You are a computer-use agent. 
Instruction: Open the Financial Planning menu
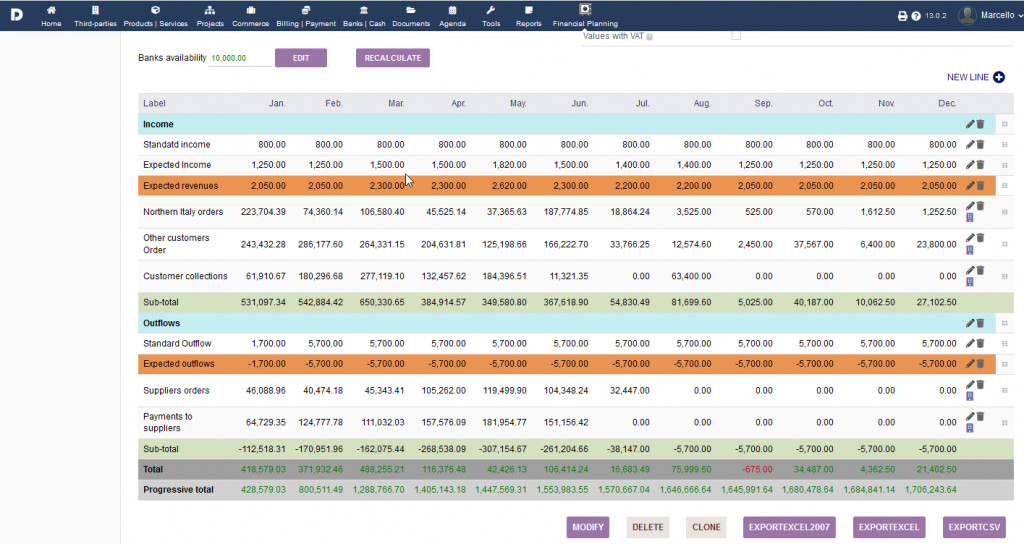click(585, 16)
